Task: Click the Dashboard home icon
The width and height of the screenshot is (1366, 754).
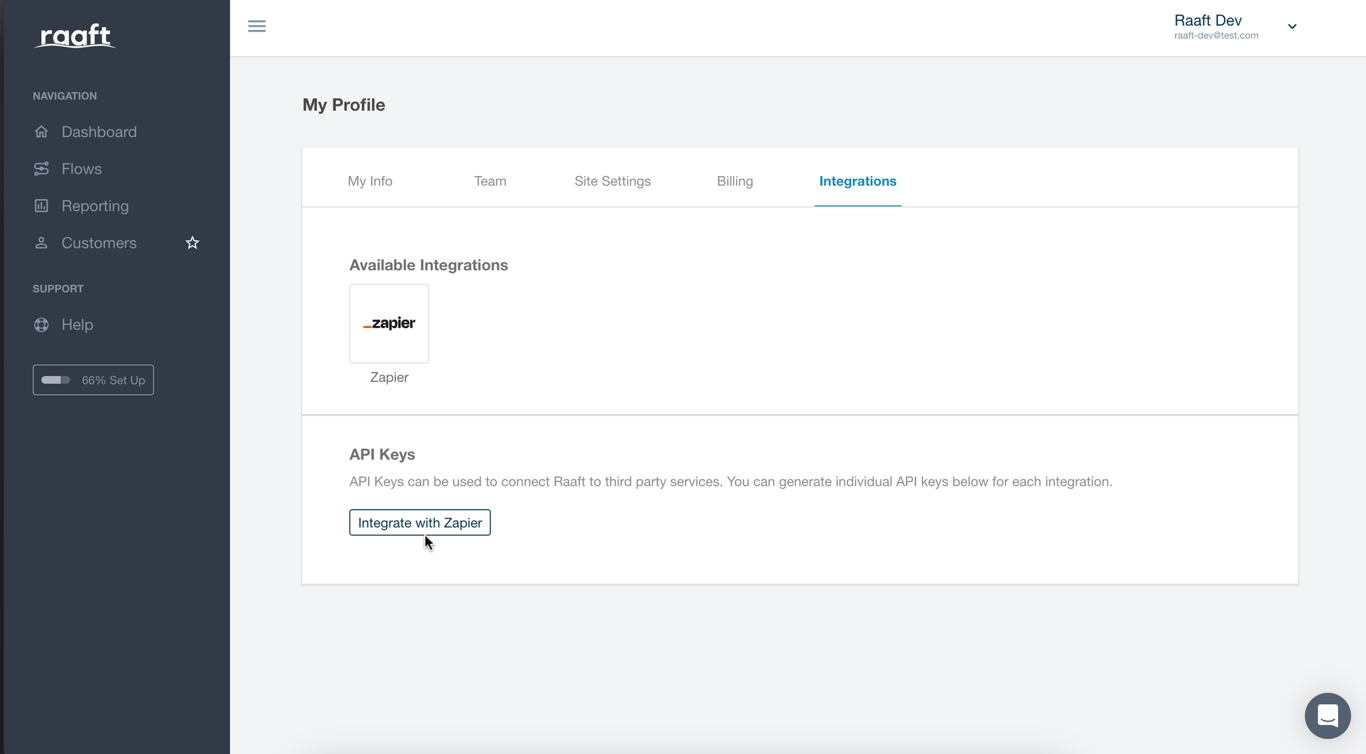Action: (x=41, y=132)
